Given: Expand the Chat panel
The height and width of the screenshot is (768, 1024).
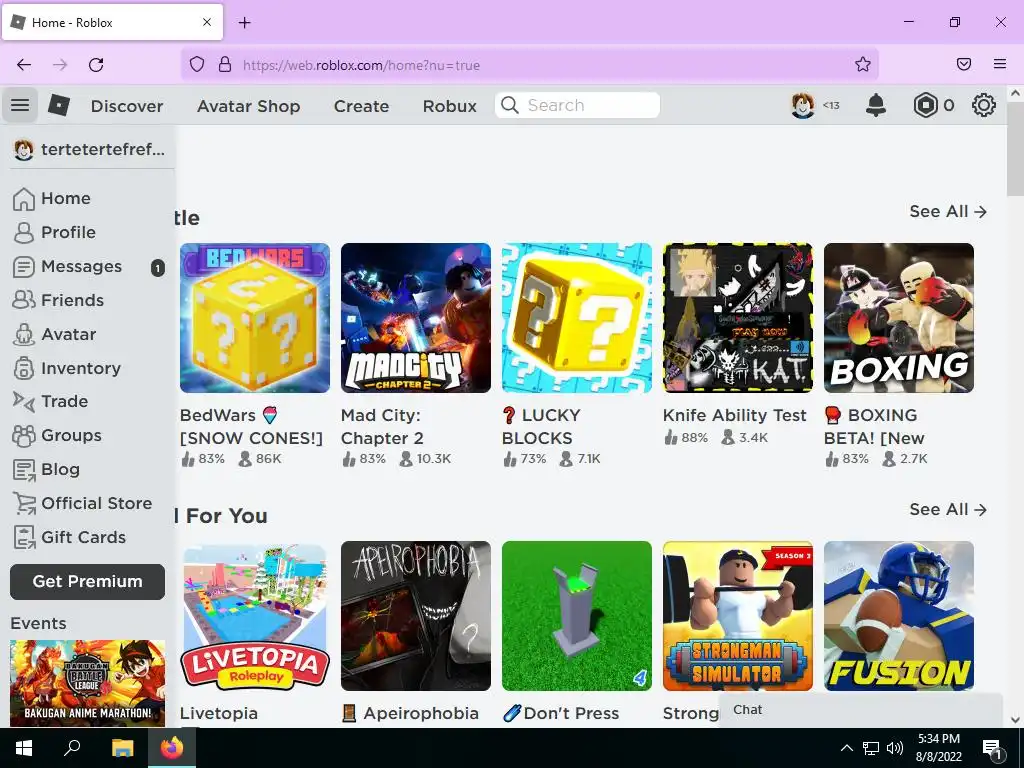Looking at the screenshot, I should tap(861, 710).
